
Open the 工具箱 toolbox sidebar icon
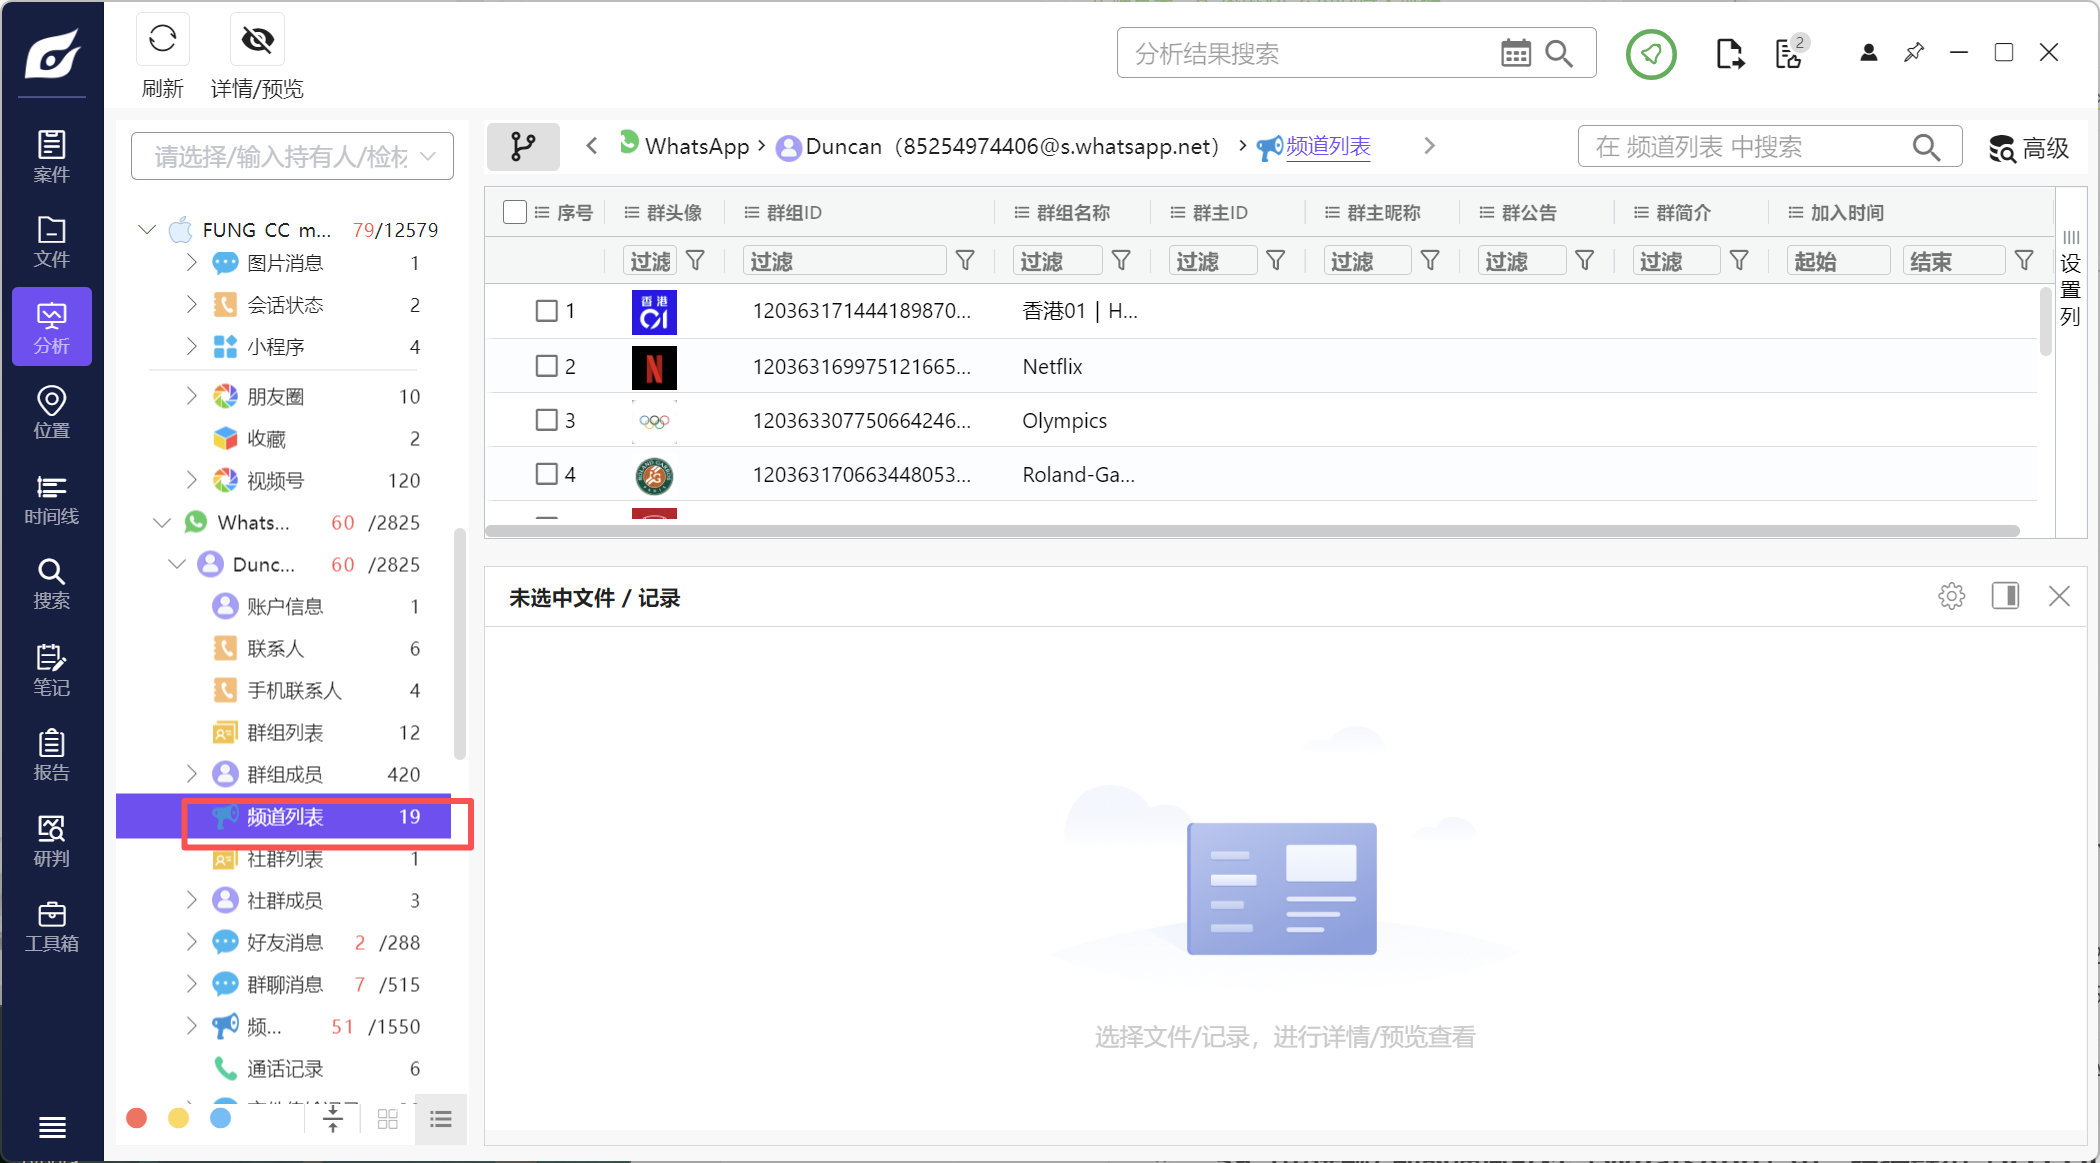[51, 926]
